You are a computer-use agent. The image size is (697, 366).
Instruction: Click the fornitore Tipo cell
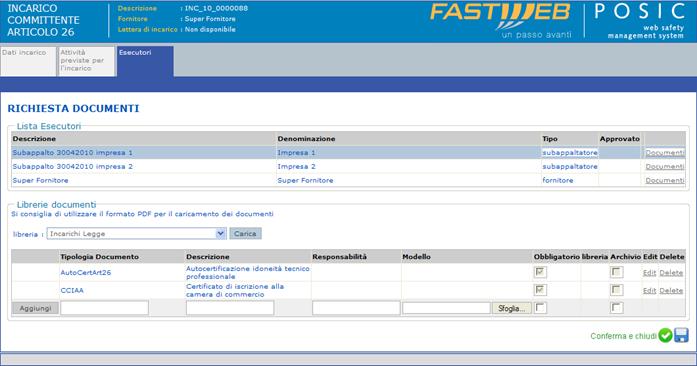(x=558, y=180)
